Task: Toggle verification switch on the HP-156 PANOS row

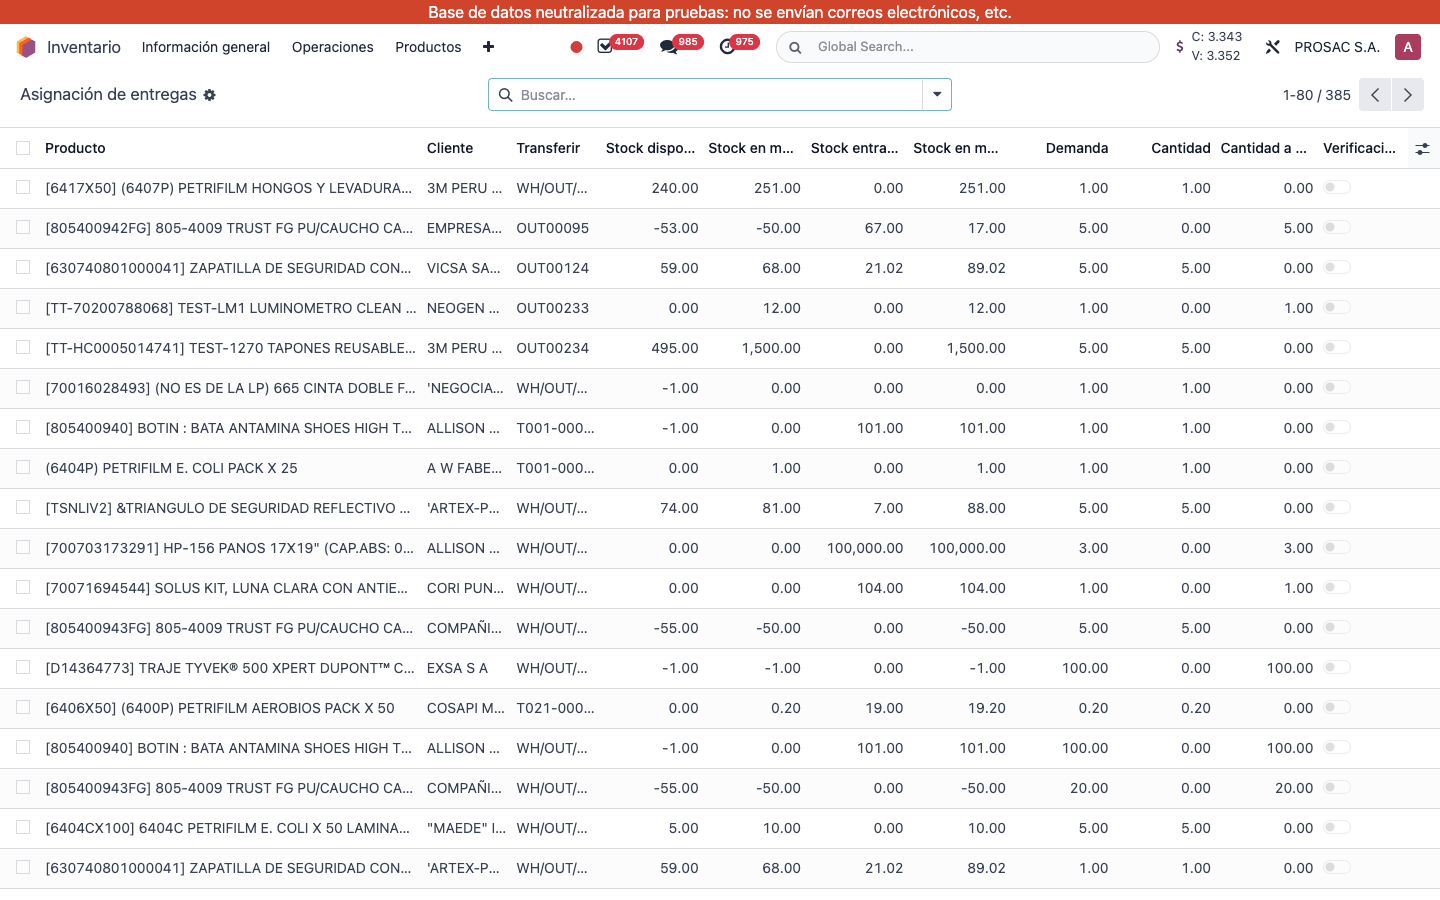Action: click(x=1337, y=547)
